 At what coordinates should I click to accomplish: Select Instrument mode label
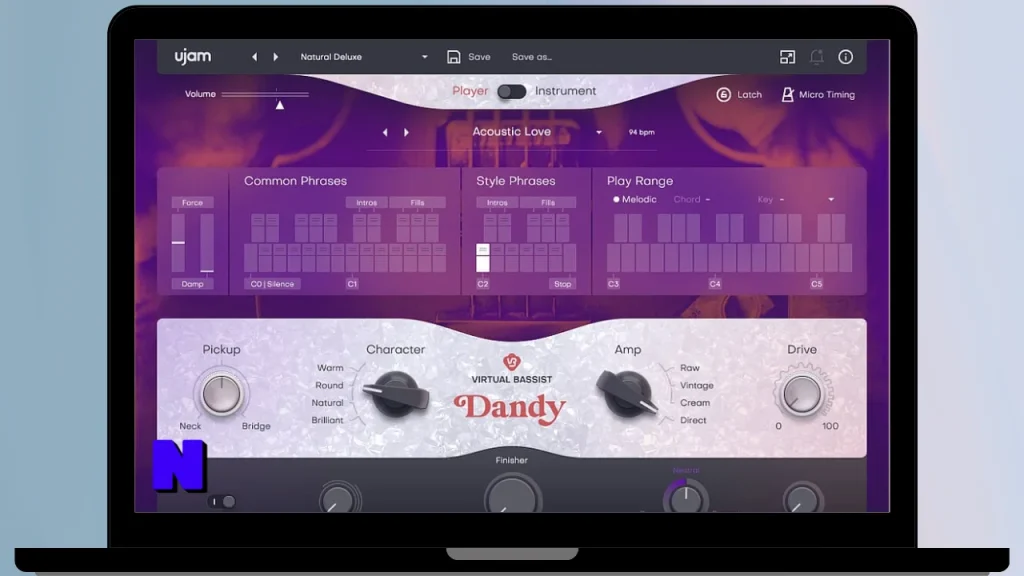click(566, 91)
